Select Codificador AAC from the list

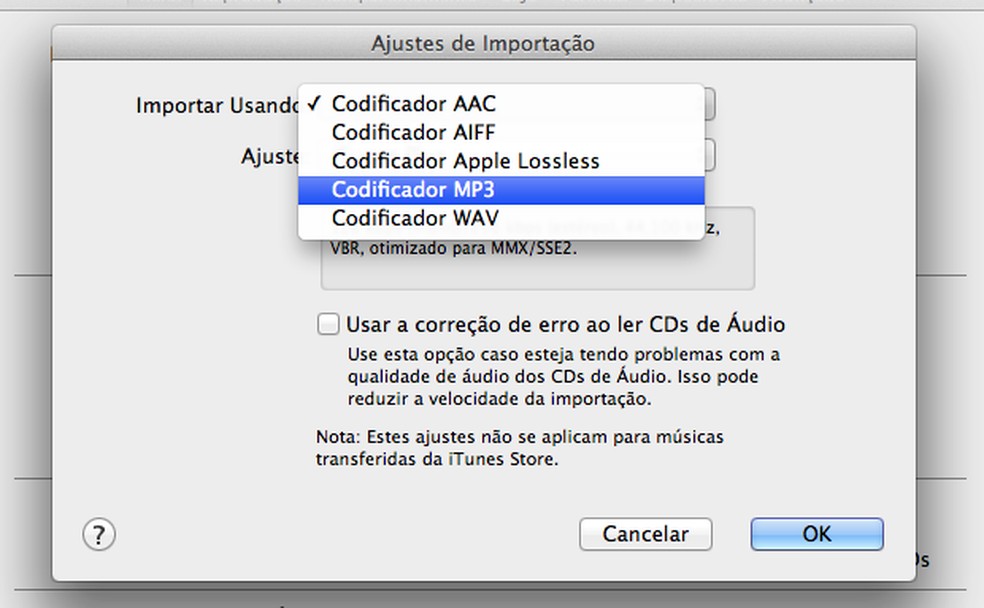[x=413, y=103]
